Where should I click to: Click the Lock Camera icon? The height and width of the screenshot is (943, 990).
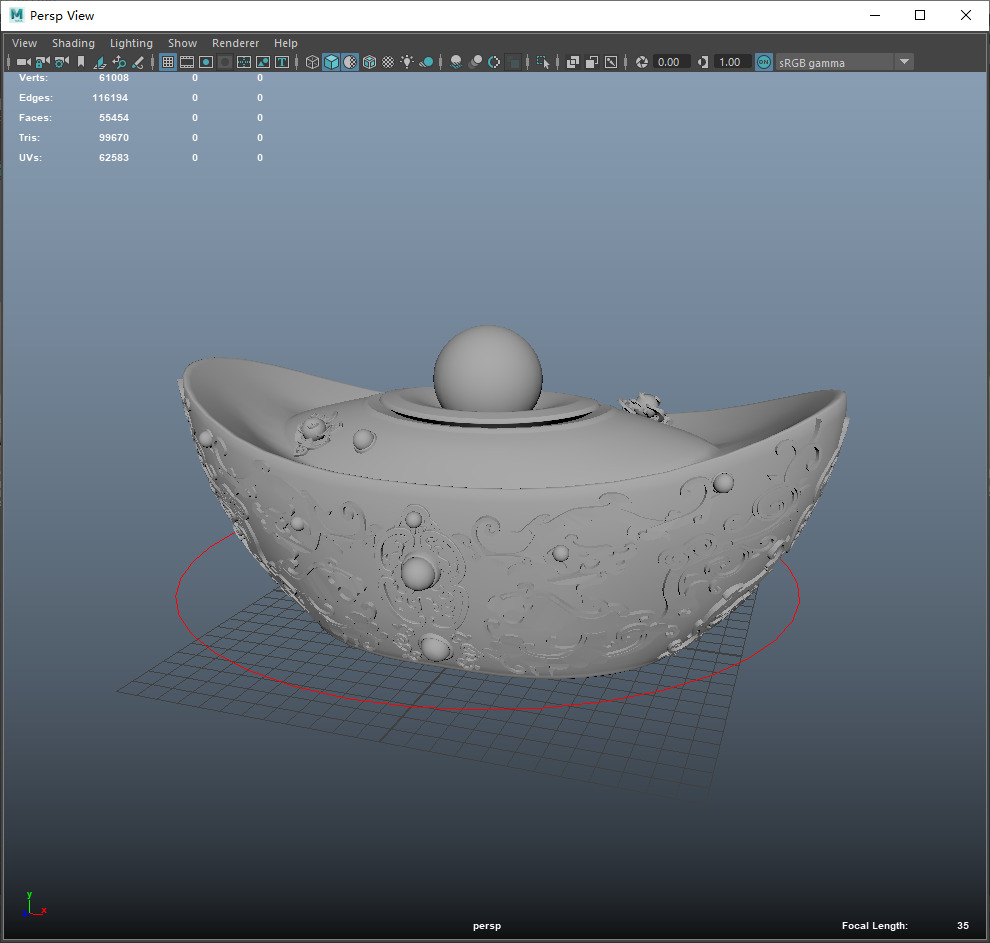click(x=42, y=62)
